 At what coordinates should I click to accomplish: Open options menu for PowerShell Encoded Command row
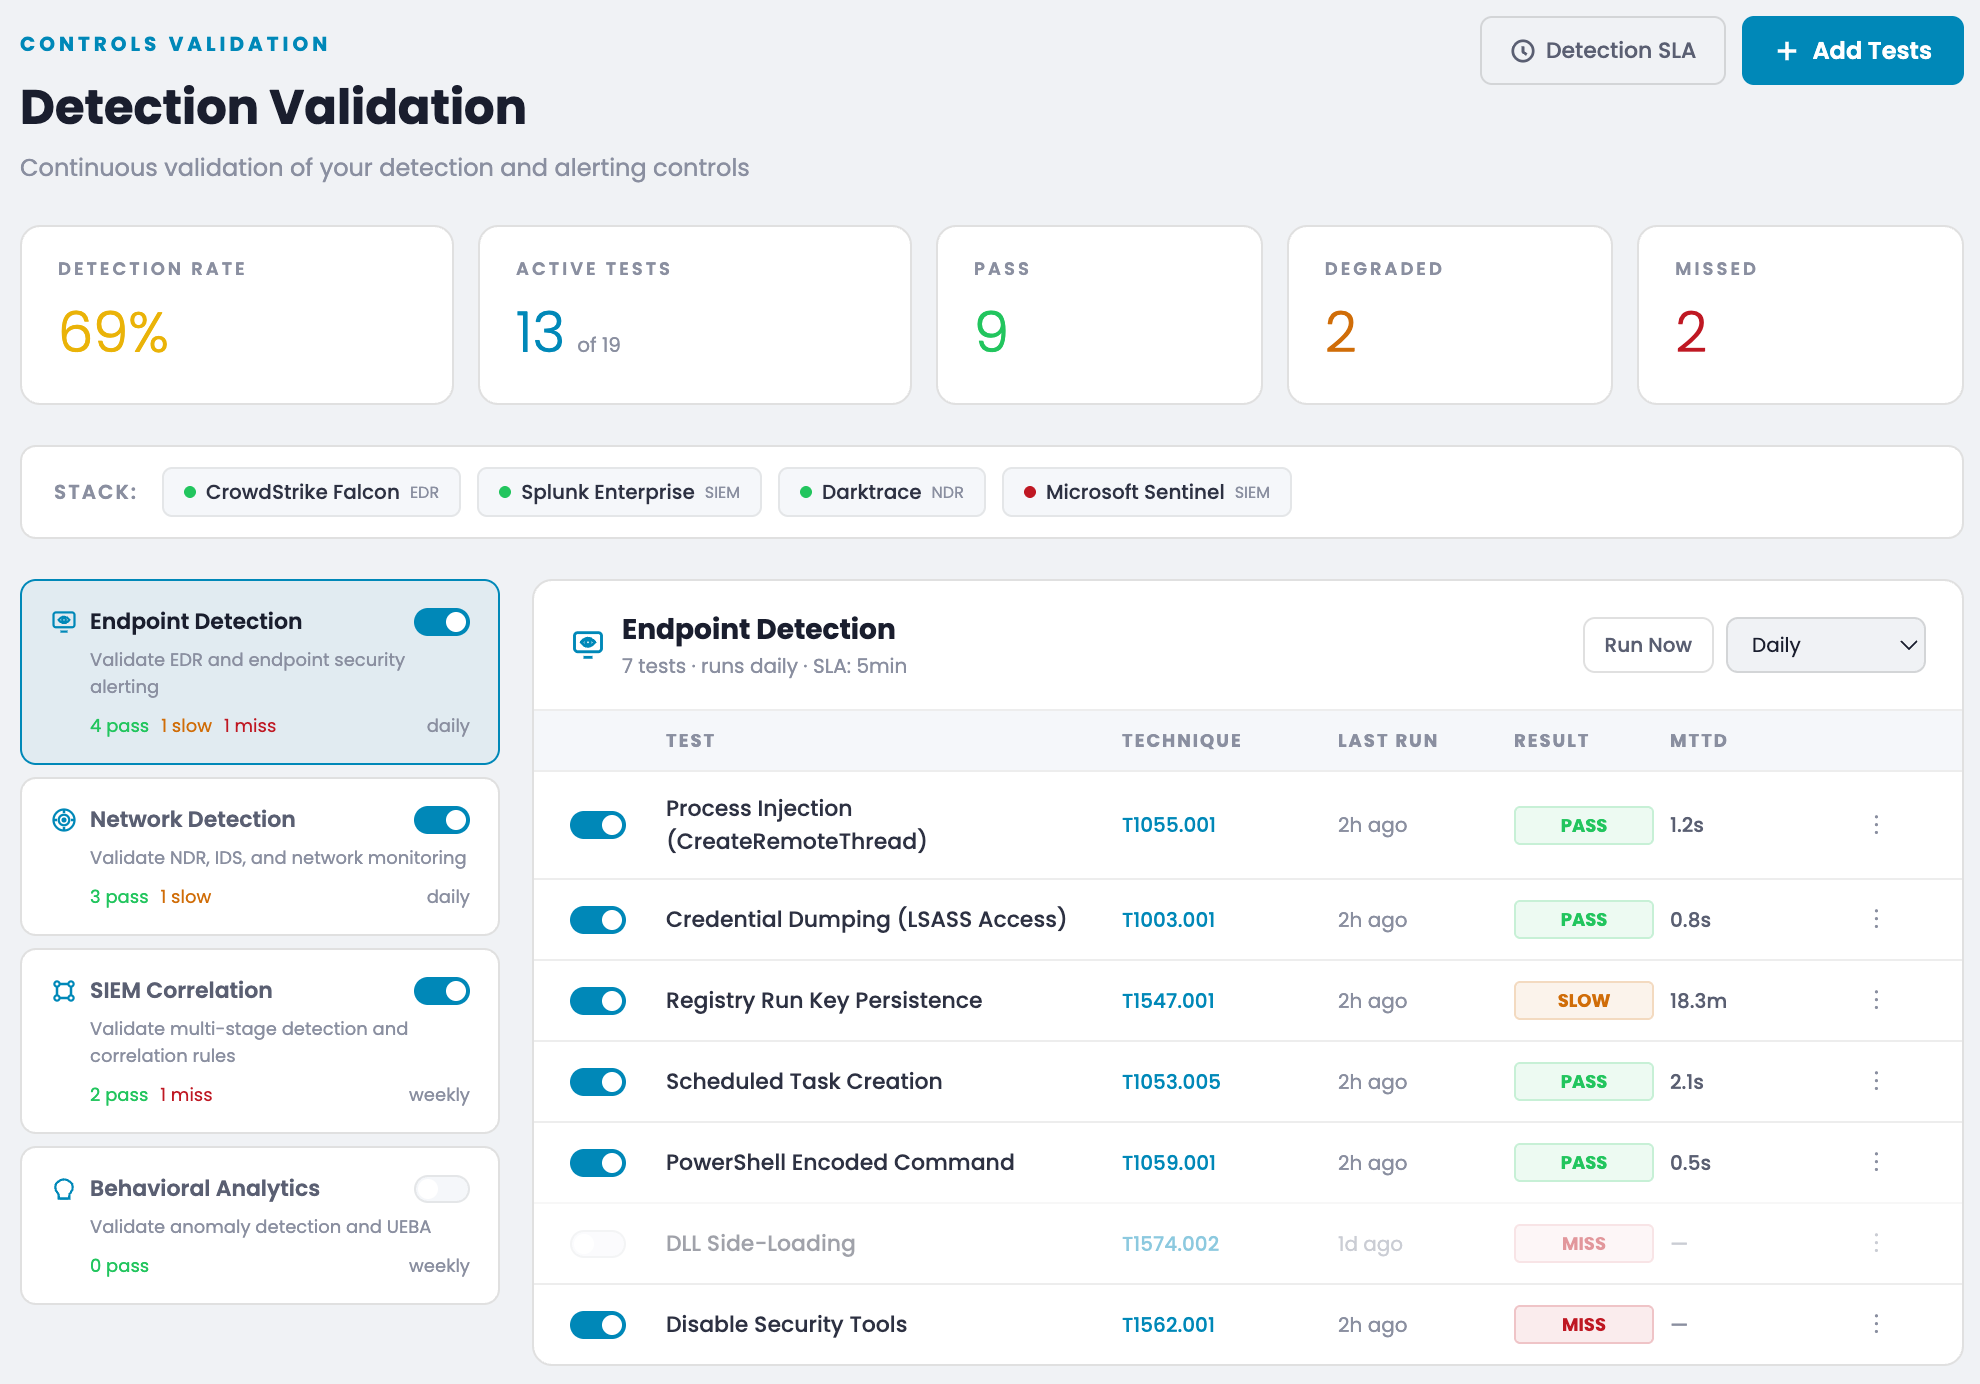click(1876, 1162)
